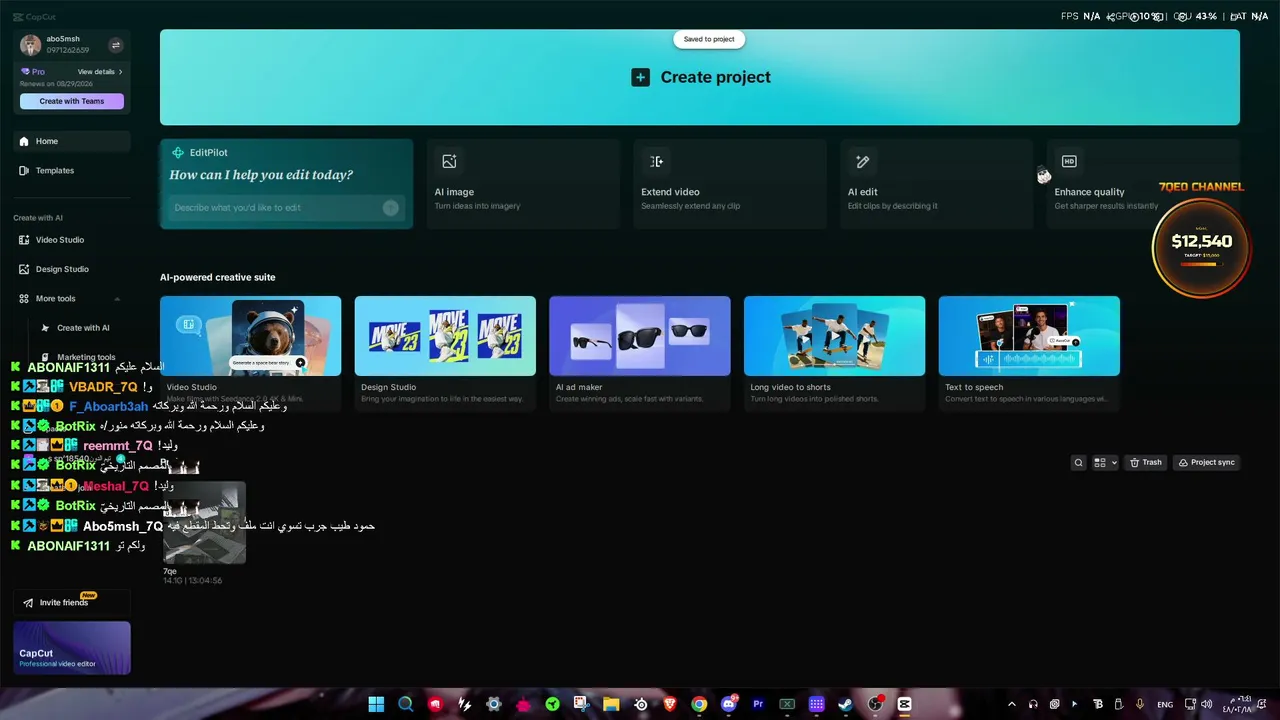Open the Excel icon in the taskbar

787,704
